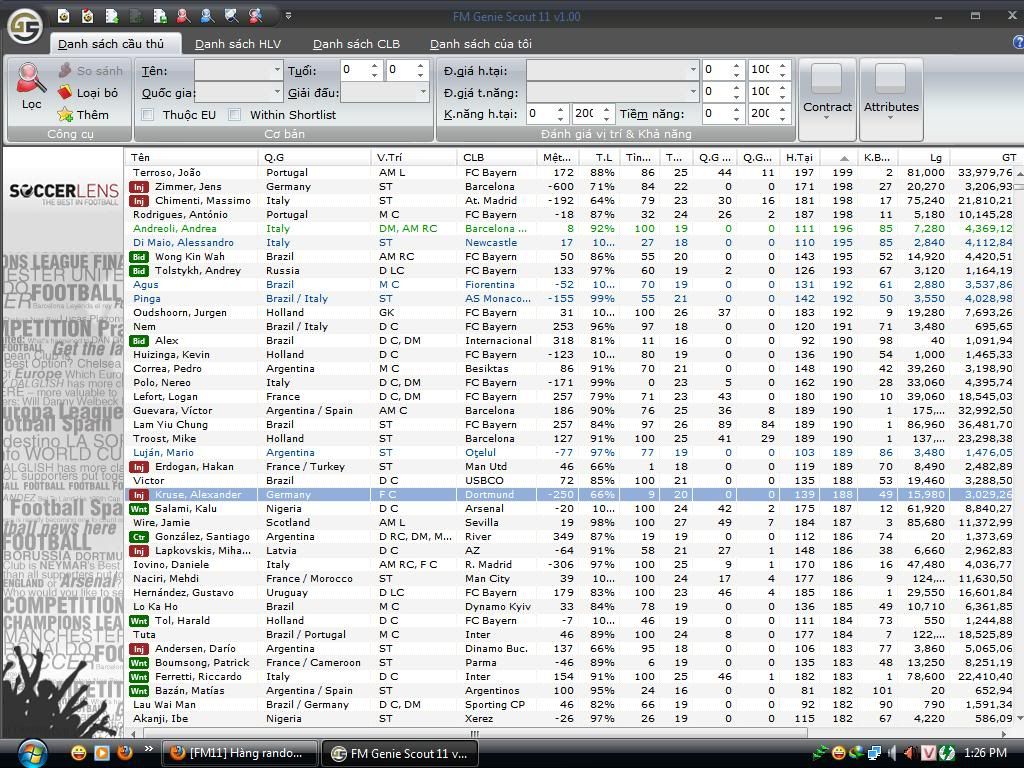Sort by the H.Tại column header
This screenshot has width=1024, height=768.
click(800, 157)
